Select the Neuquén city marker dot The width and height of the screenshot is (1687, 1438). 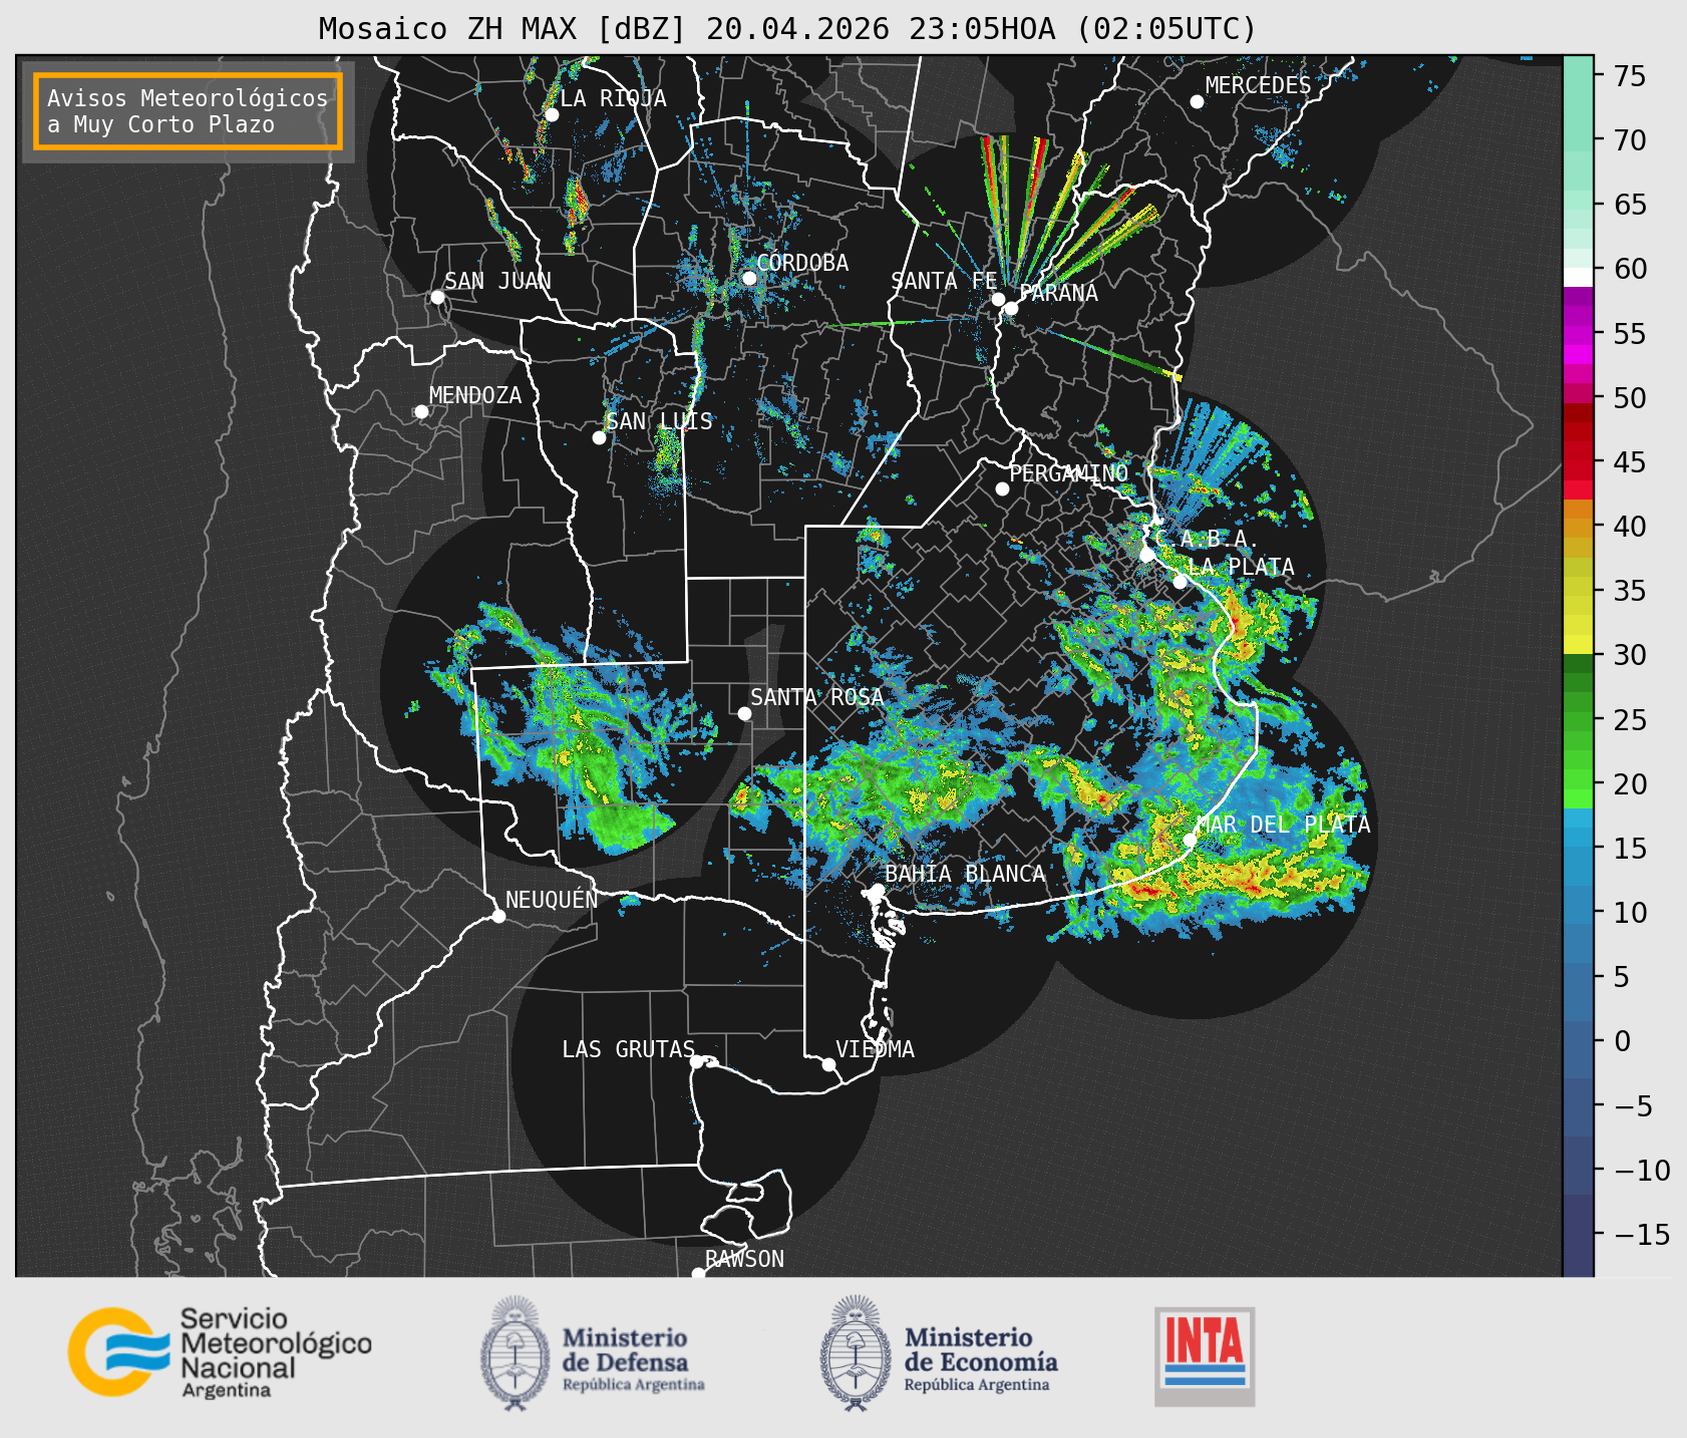point(499,916)
